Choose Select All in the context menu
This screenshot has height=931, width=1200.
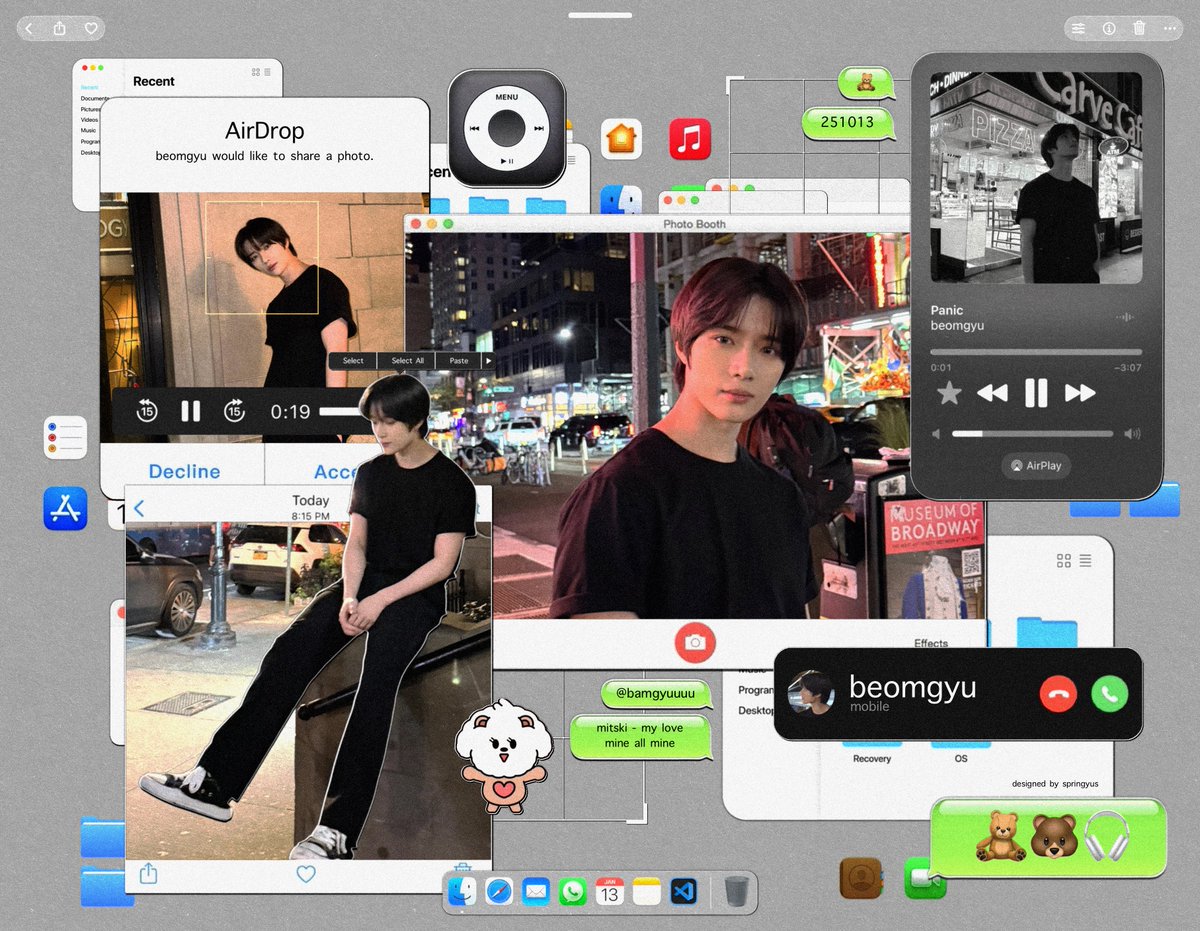[407, 360]
